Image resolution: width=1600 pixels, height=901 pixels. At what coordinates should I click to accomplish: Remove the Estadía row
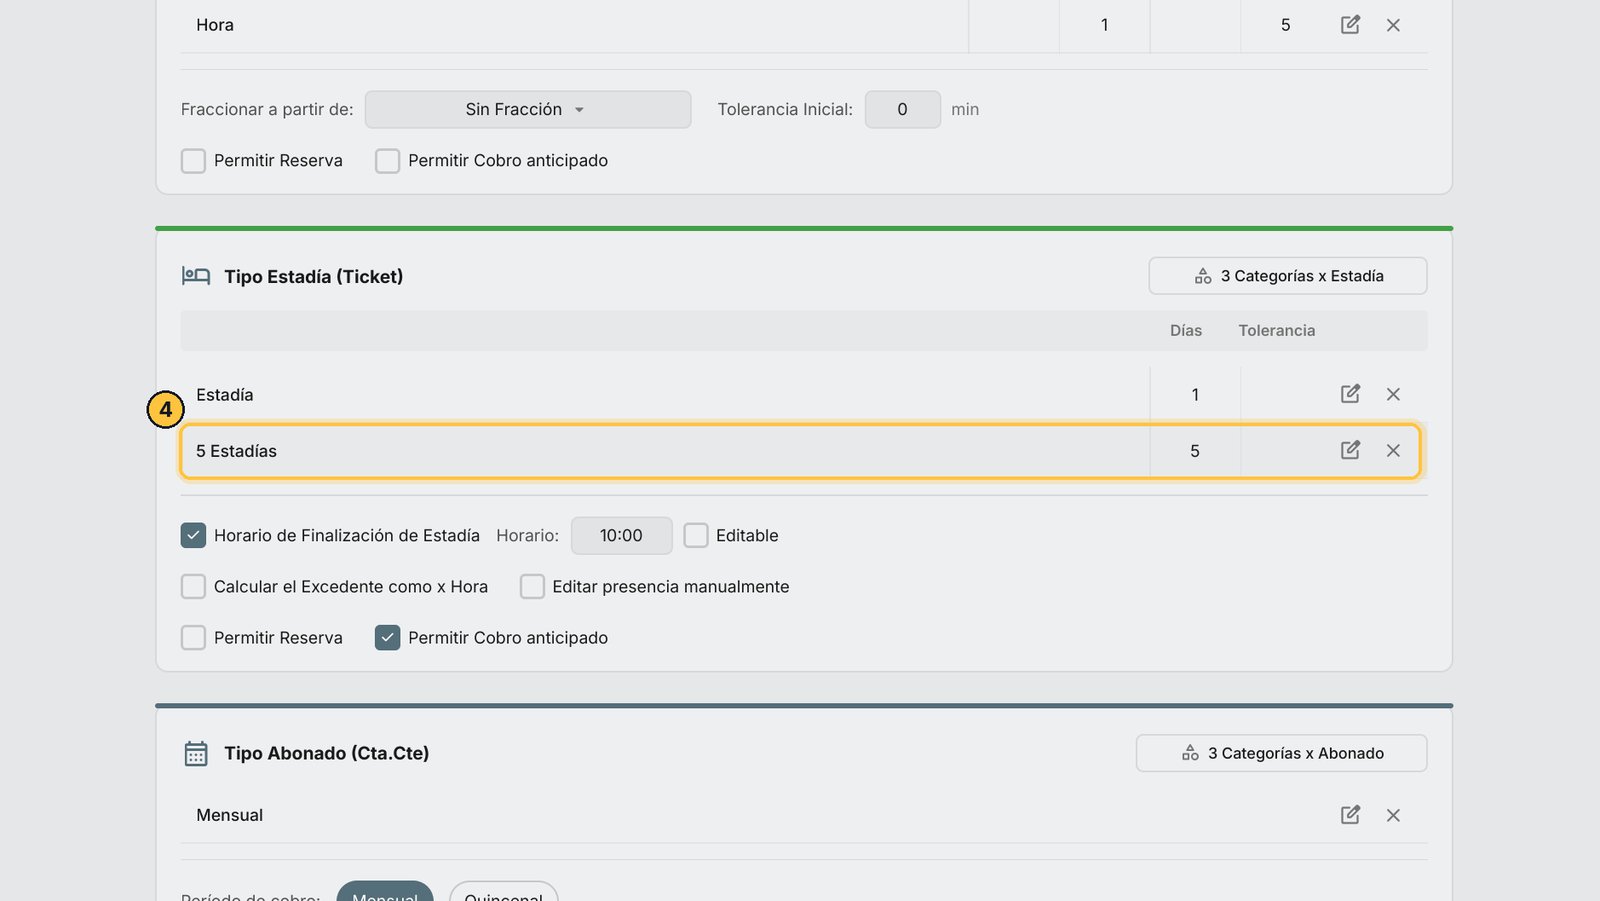click(x=1393, y=394)
